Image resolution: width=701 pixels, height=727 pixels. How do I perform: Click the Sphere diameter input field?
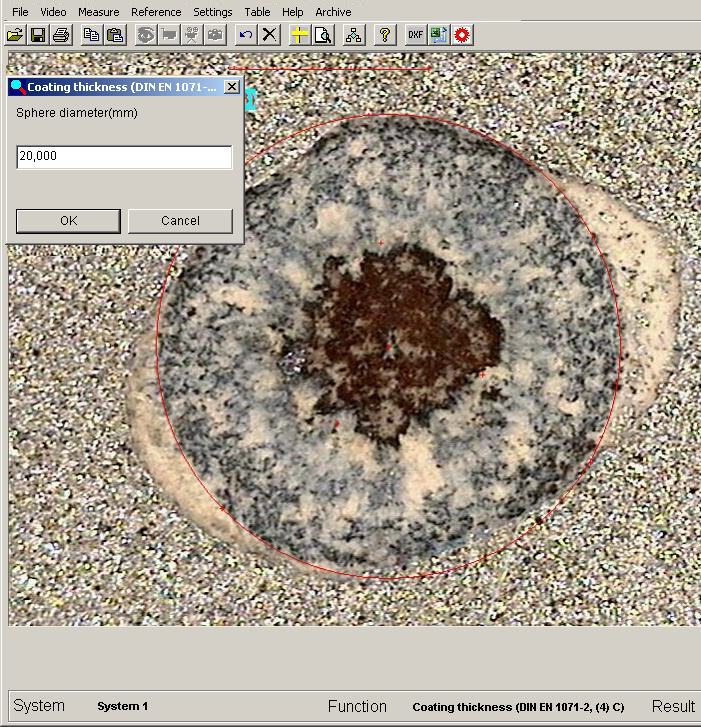click(x=124, y=157)
